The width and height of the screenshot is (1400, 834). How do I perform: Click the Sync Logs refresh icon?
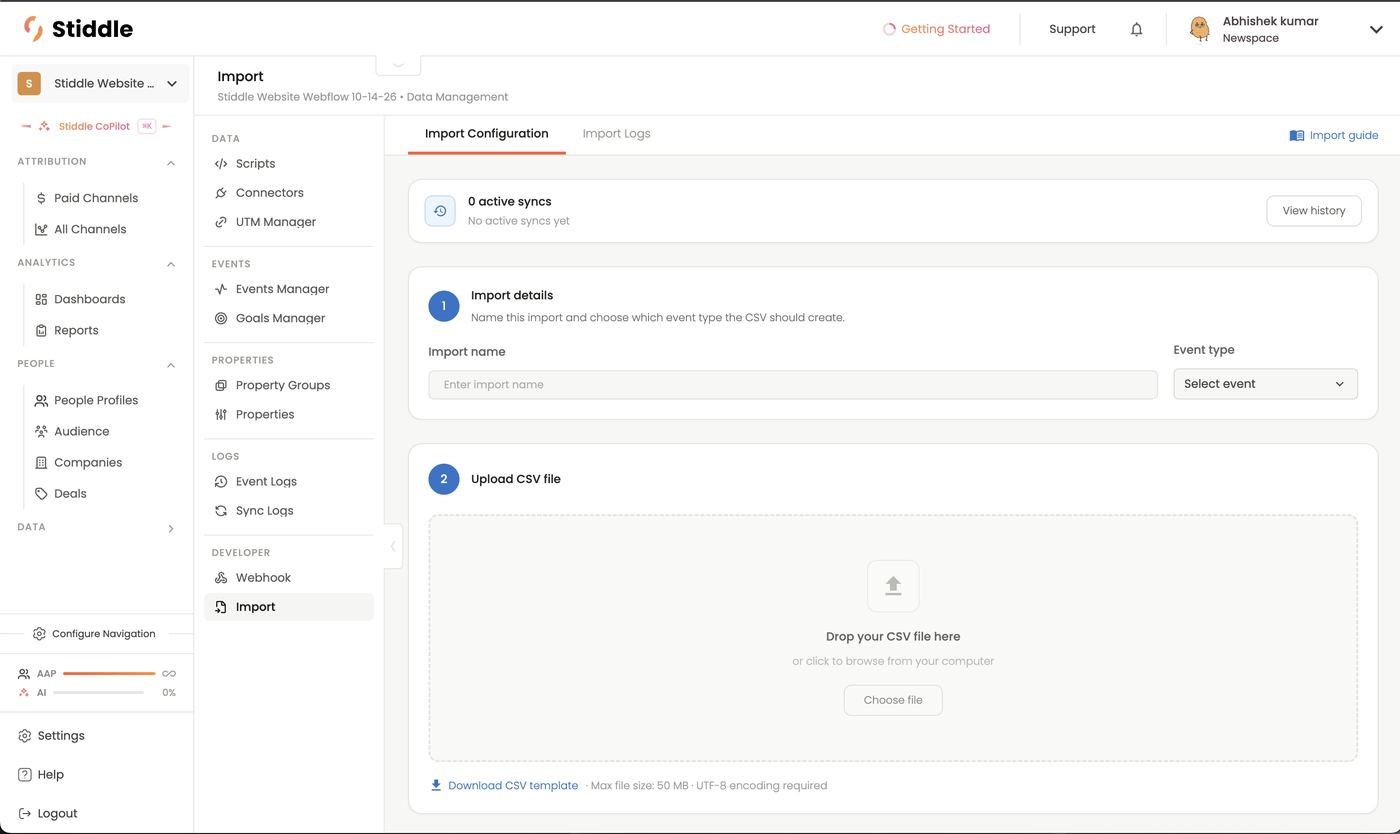(221, 511)
